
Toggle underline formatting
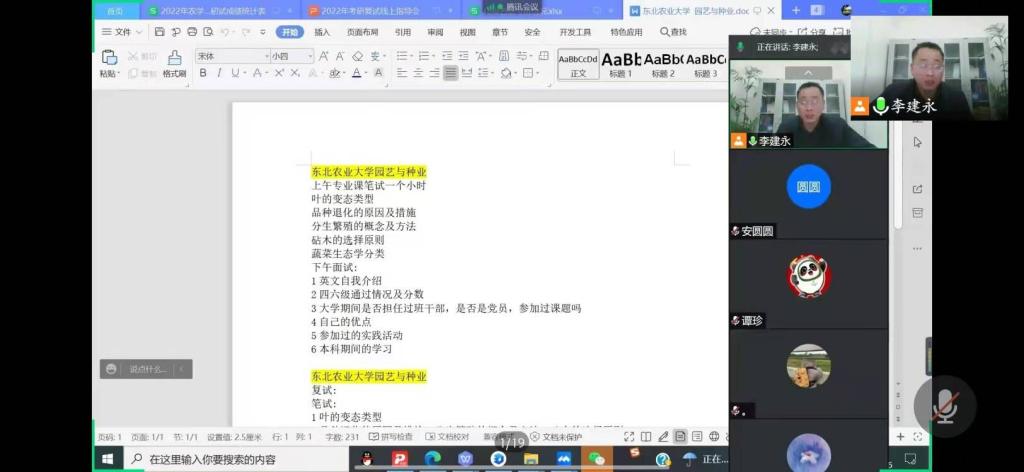pos(235,73)
